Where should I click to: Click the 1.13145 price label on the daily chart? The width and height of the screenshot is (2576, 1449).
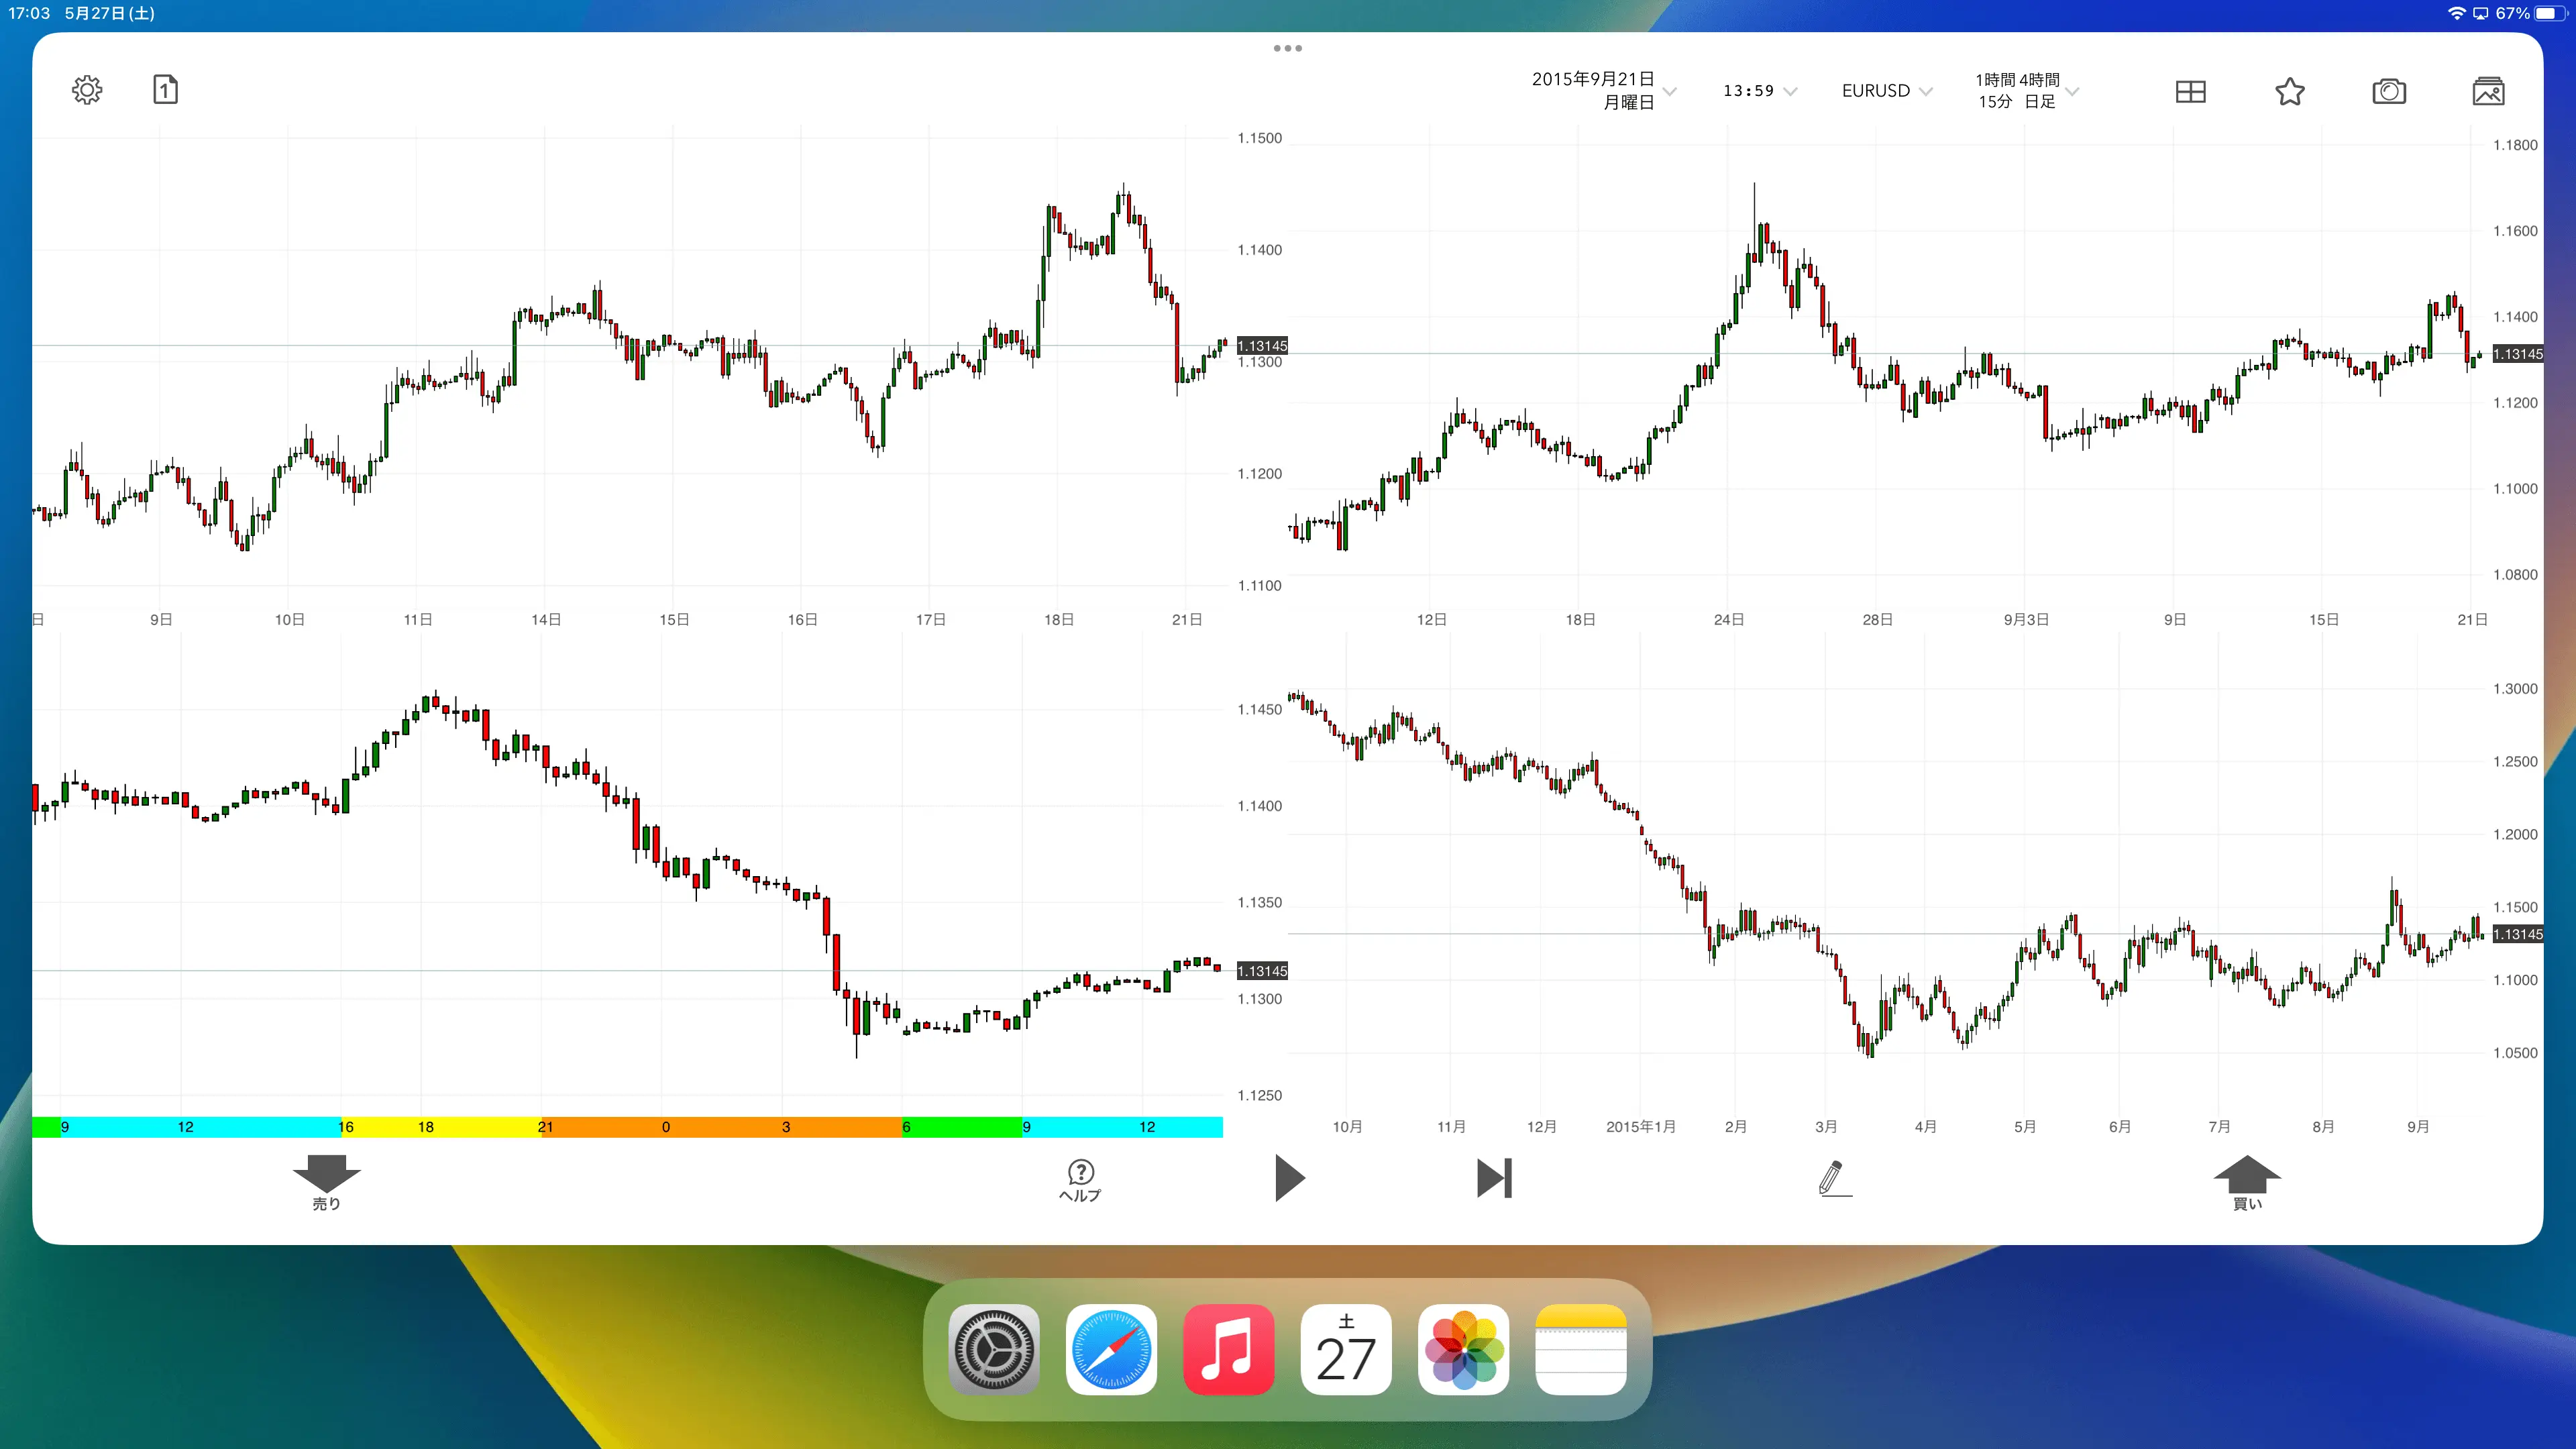2518,934
